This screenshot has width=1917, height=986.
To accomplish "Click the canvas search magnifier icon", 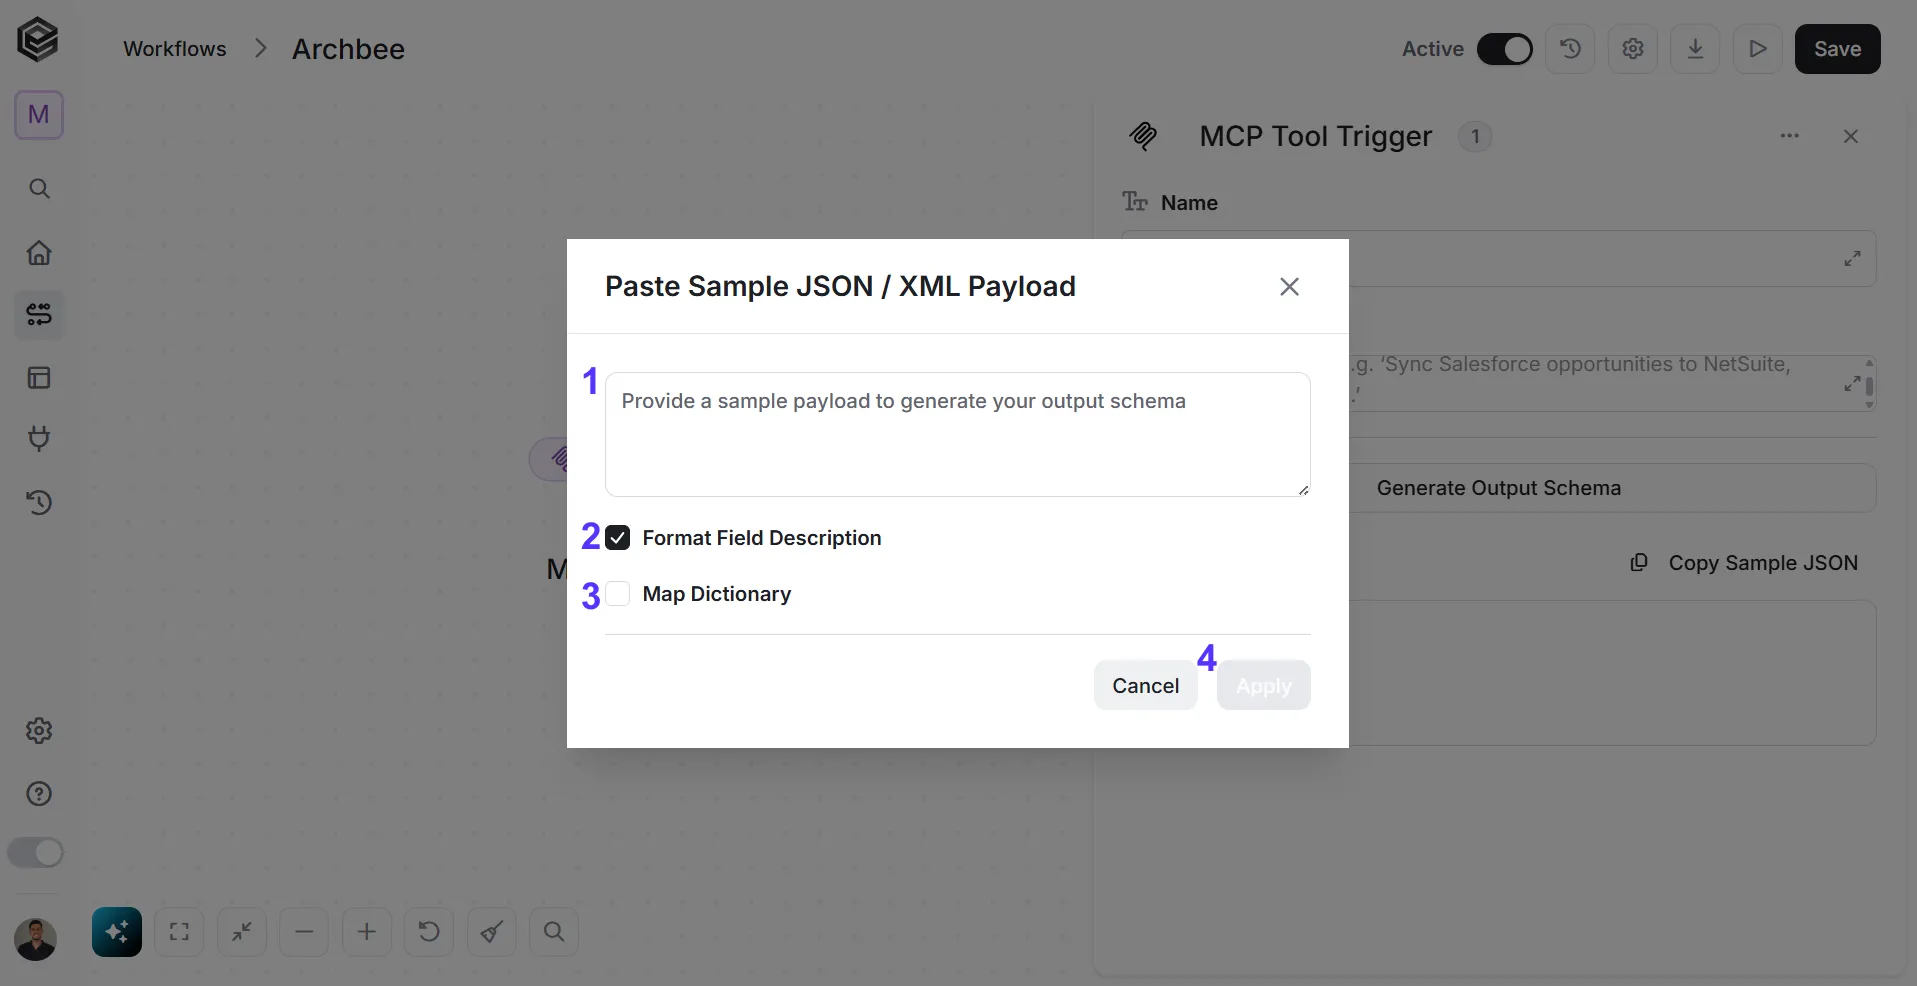I will tap(554, 932).
